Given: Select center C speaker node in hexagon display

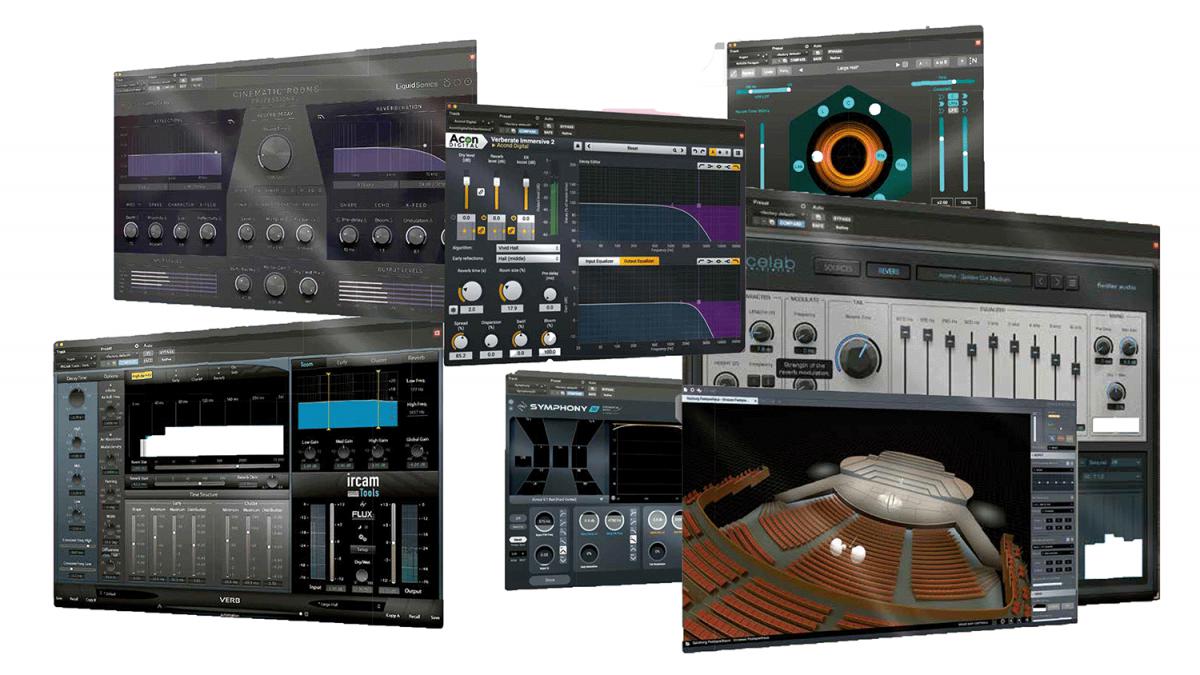Looking at the screenshot, I should pos(849,103).
